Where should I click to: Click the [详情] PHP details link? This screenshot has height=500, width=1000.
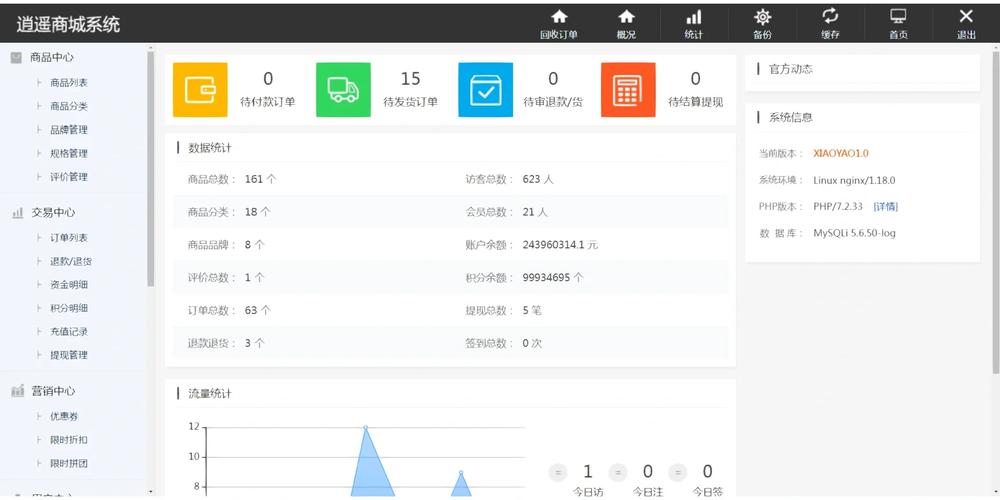click(x=886, y=207)
